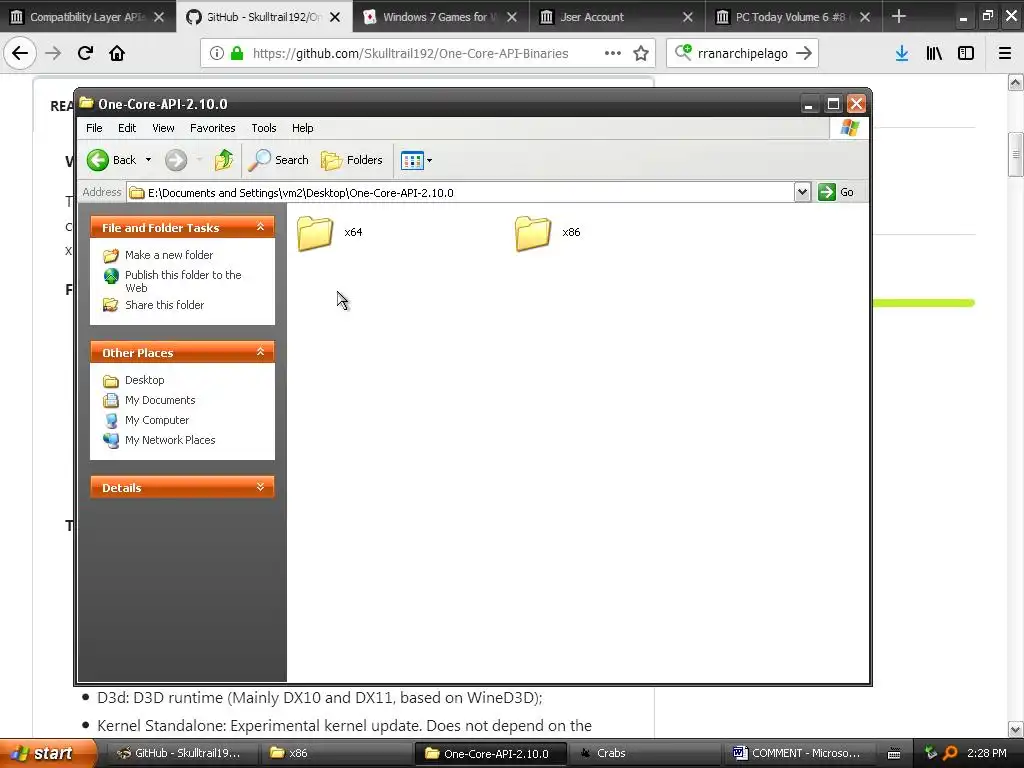Open the Views dropdown button
Screen dimensions: 1024x768
(416, 160)
